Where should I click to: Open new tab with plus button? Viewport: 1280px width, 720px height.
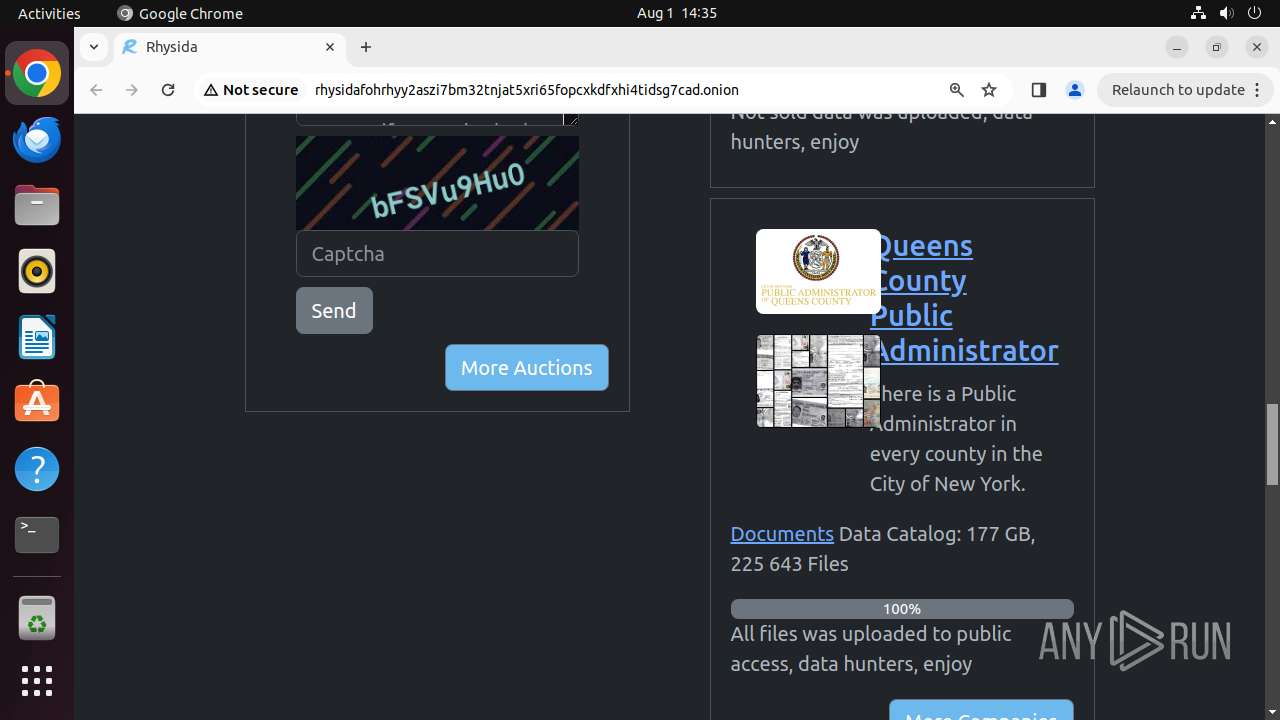[366, 47]
